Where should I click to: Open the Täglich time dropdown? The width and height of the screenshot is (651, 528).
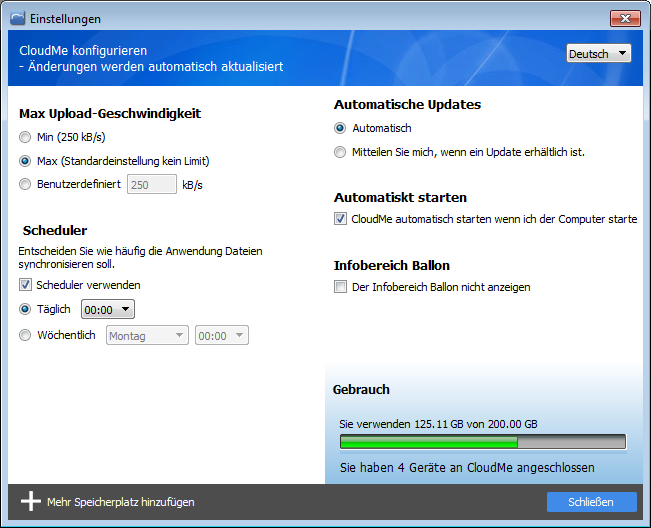tap(107, 311)
